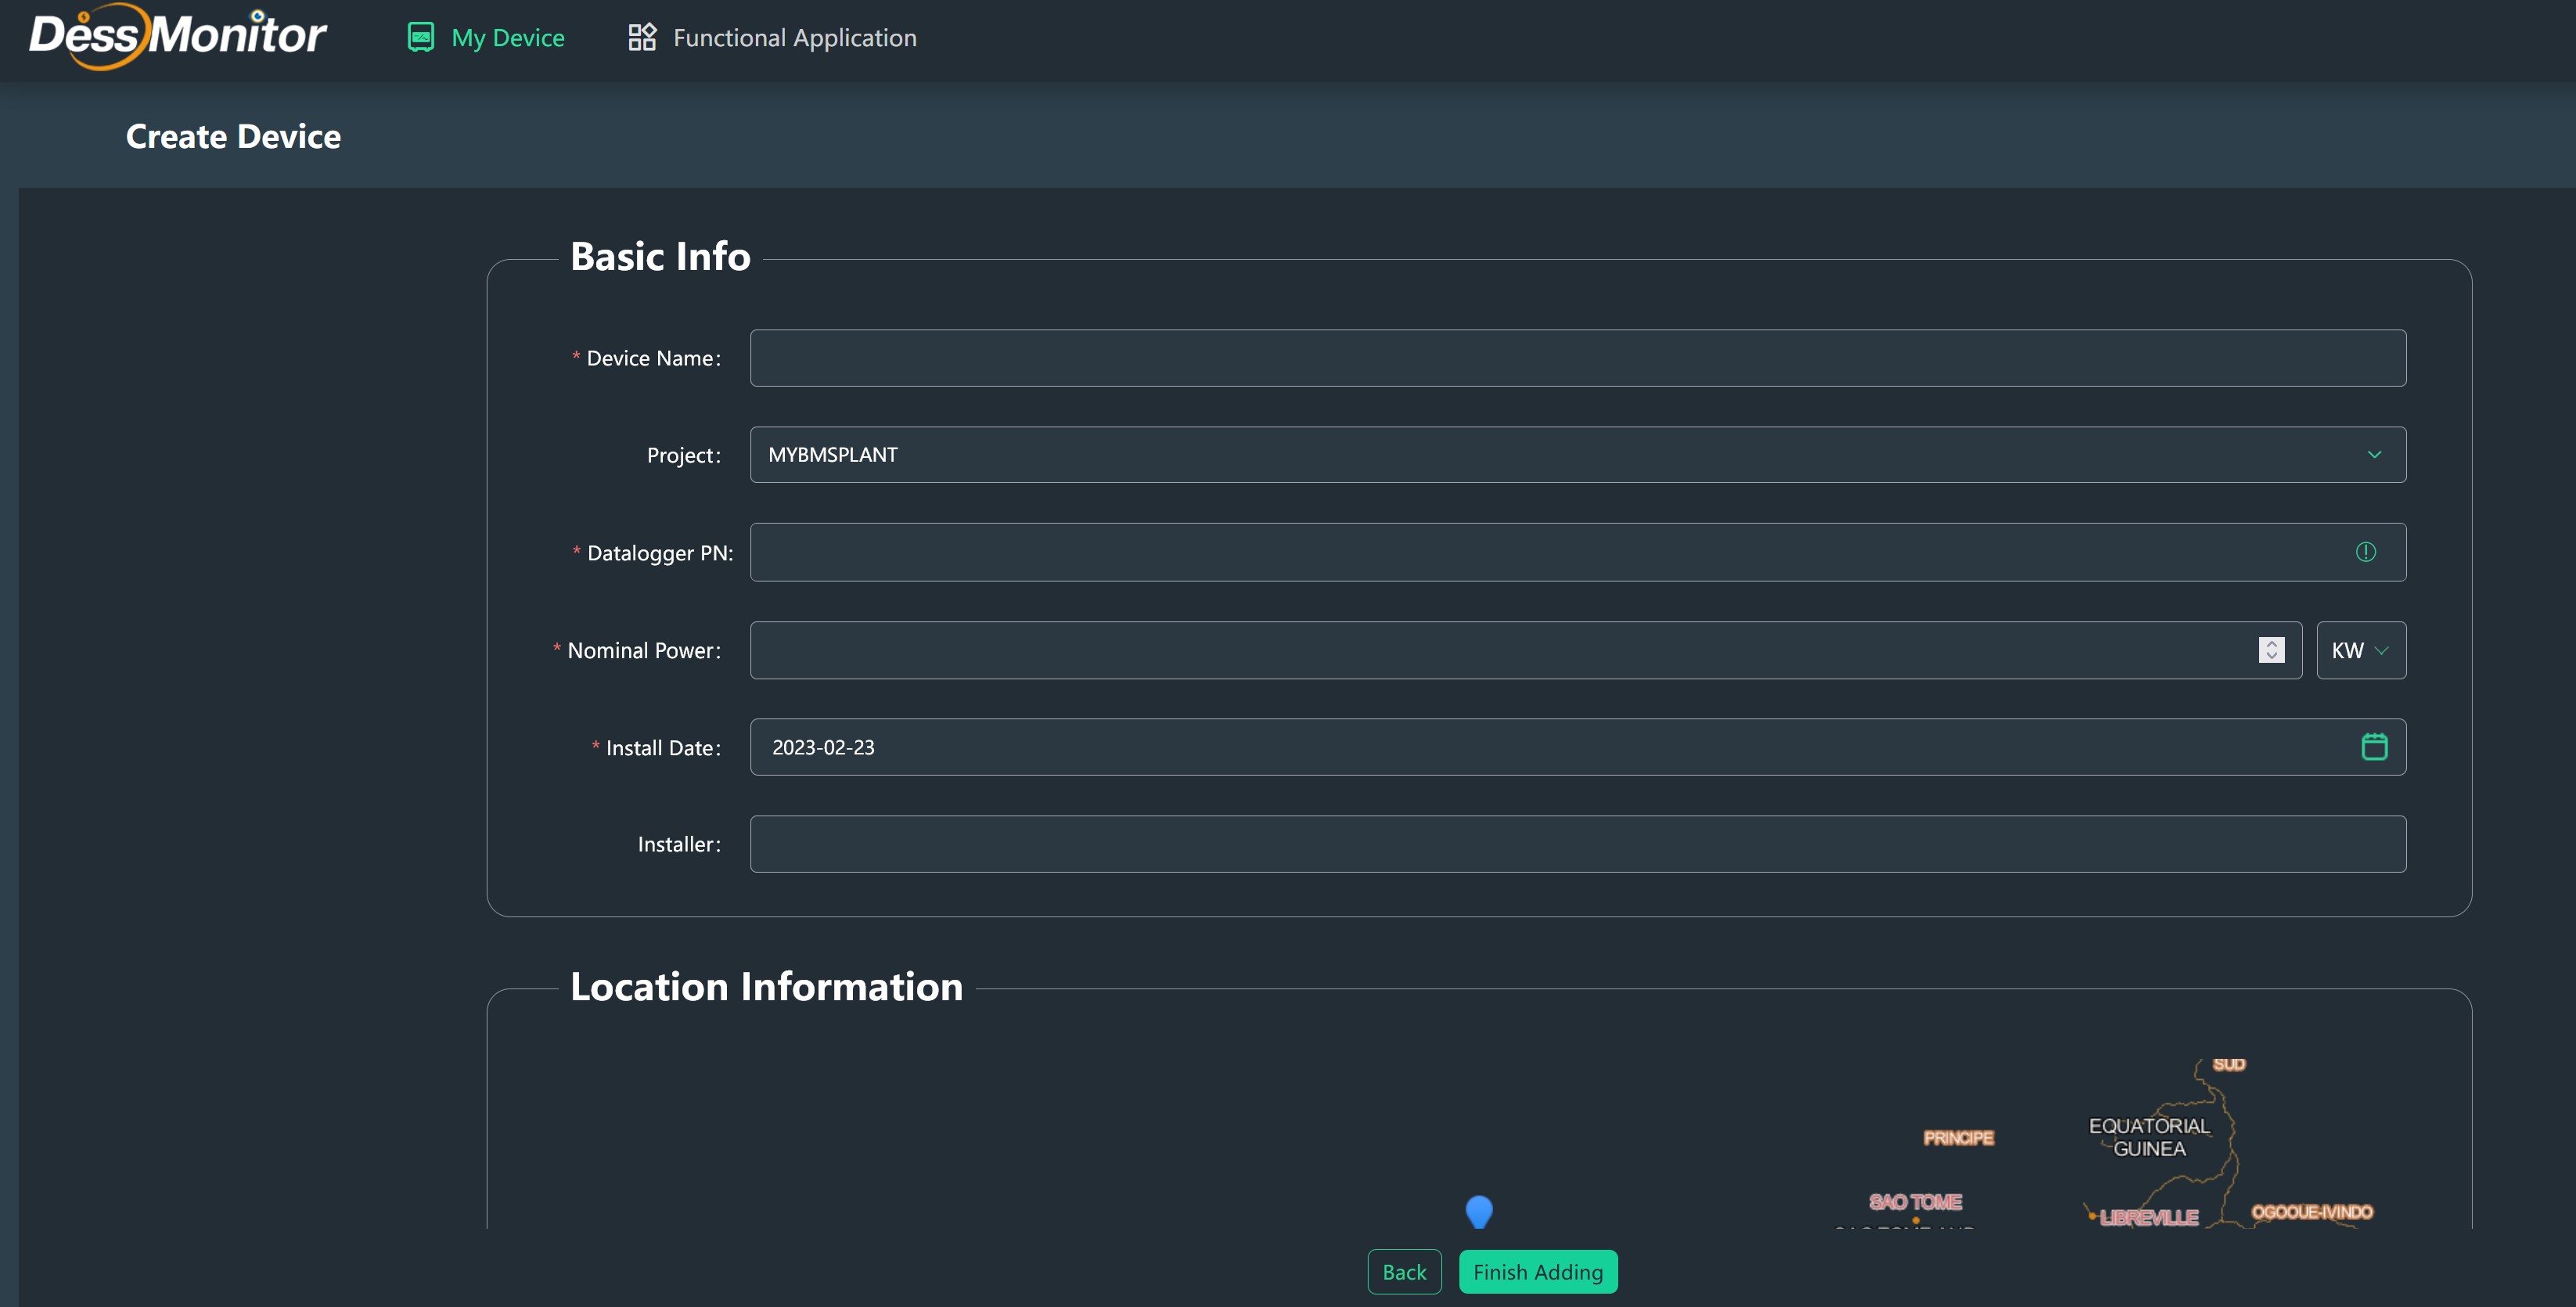The image size is (2576, 1307).
Task: Click into the Nominal Power field
Action: pyautogui.click(x=1500, y=650)
